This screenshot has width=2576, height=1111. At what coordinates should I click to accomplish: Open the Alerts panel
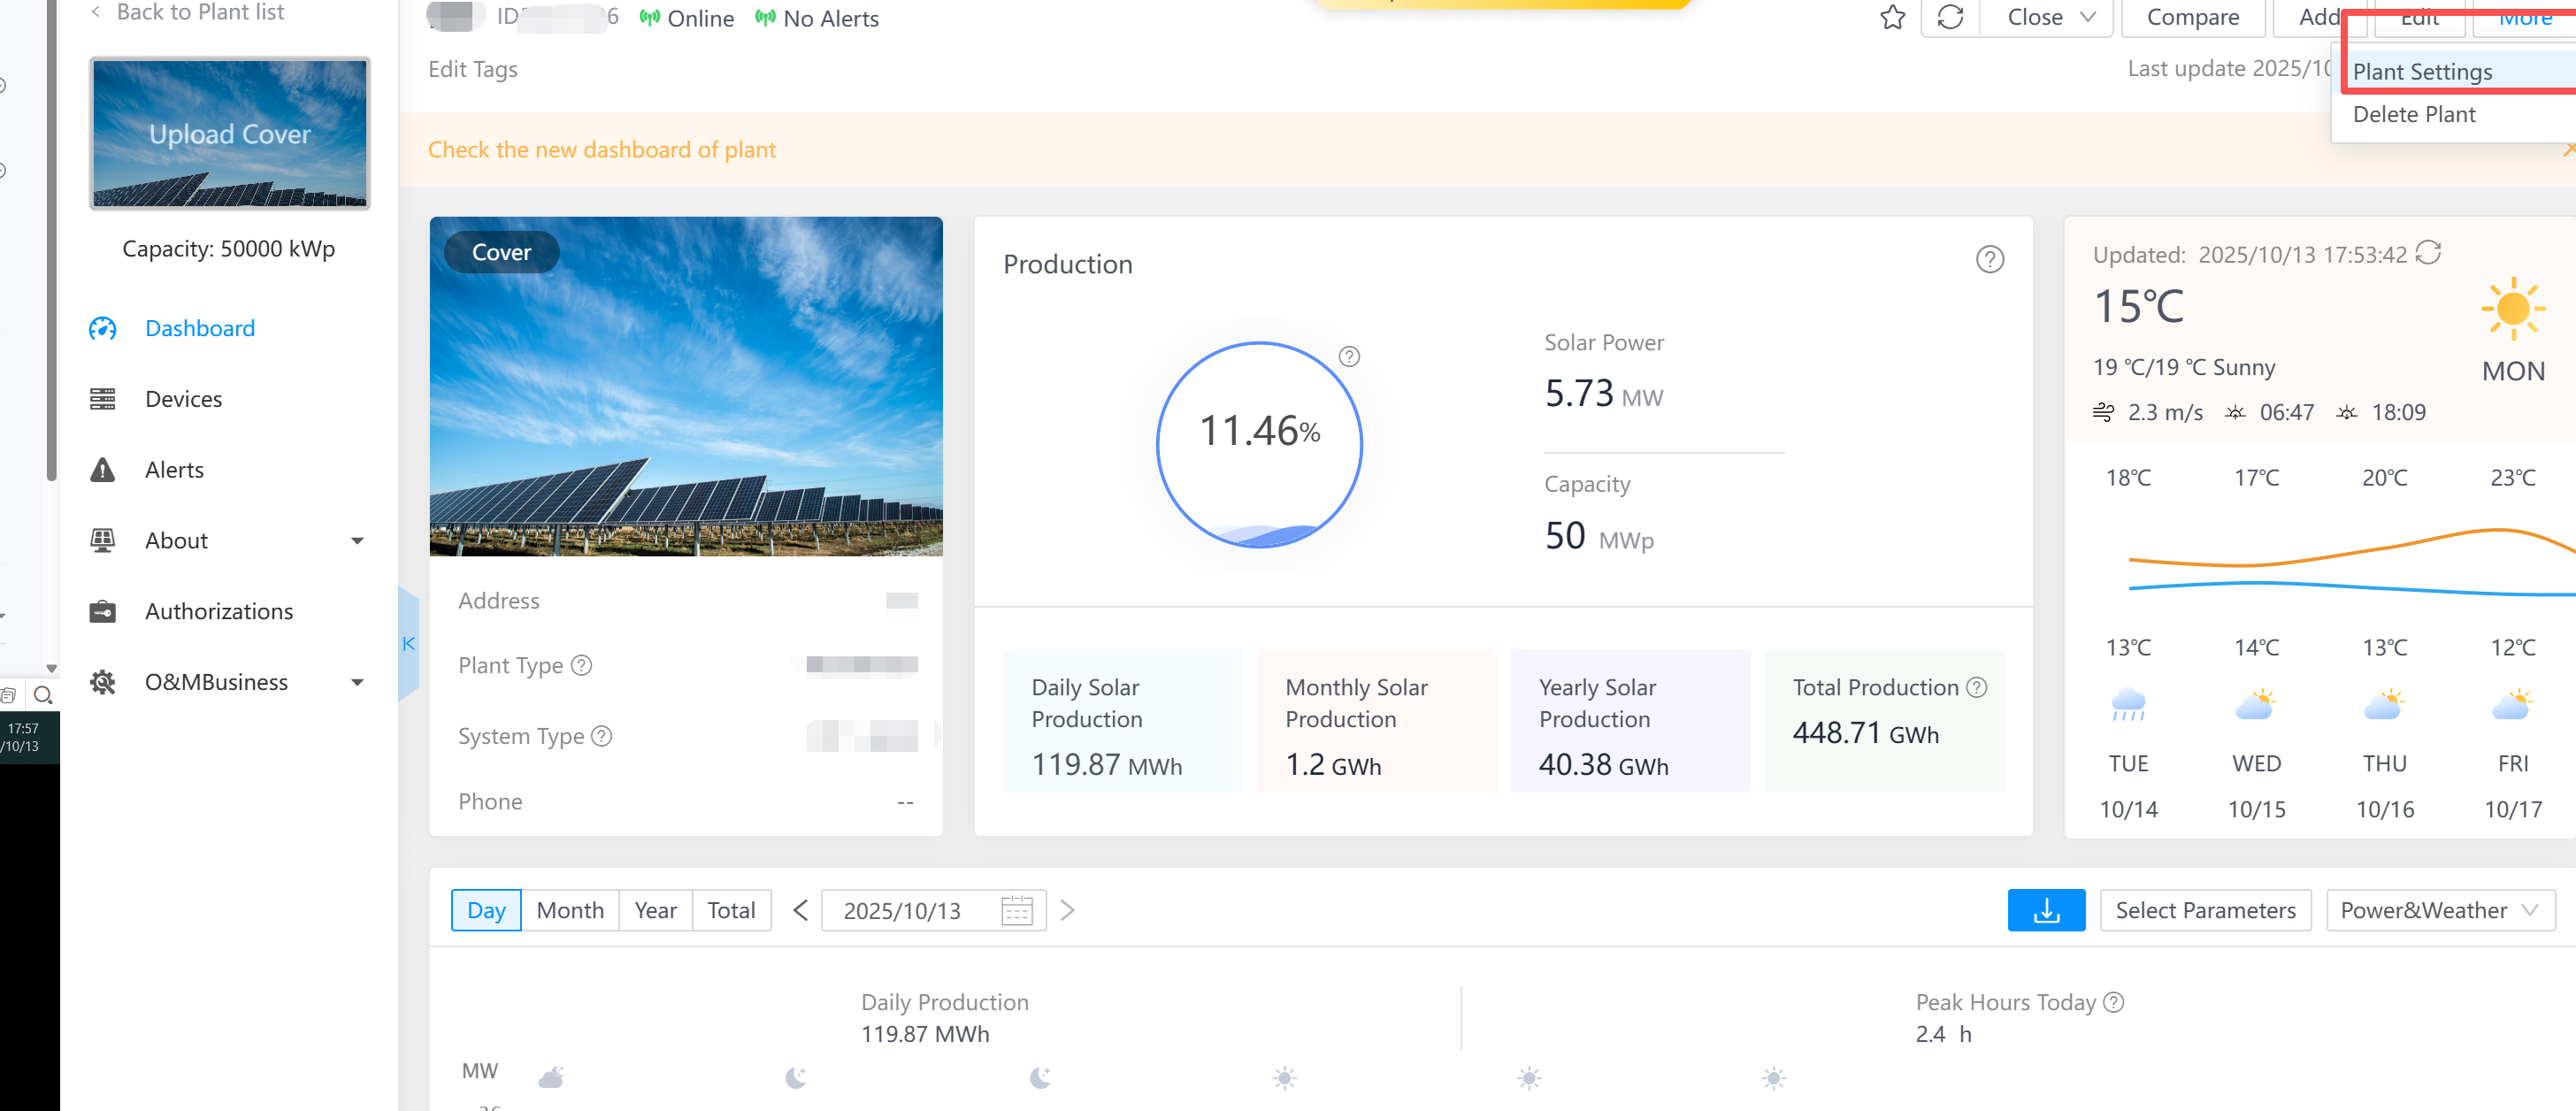pyautogui.click(x=174, y=469)
